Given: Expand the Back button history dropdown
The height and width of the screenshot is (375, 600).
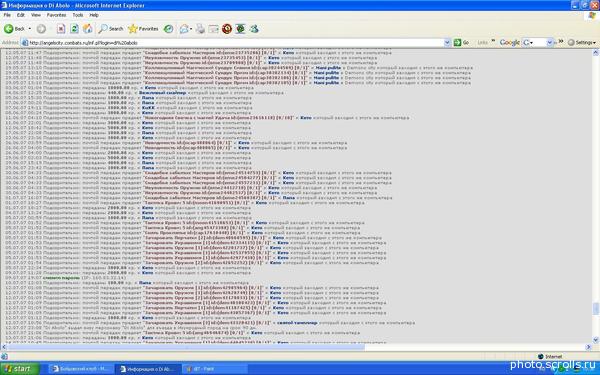Looking at the screenshot, I should pos(30,29).
